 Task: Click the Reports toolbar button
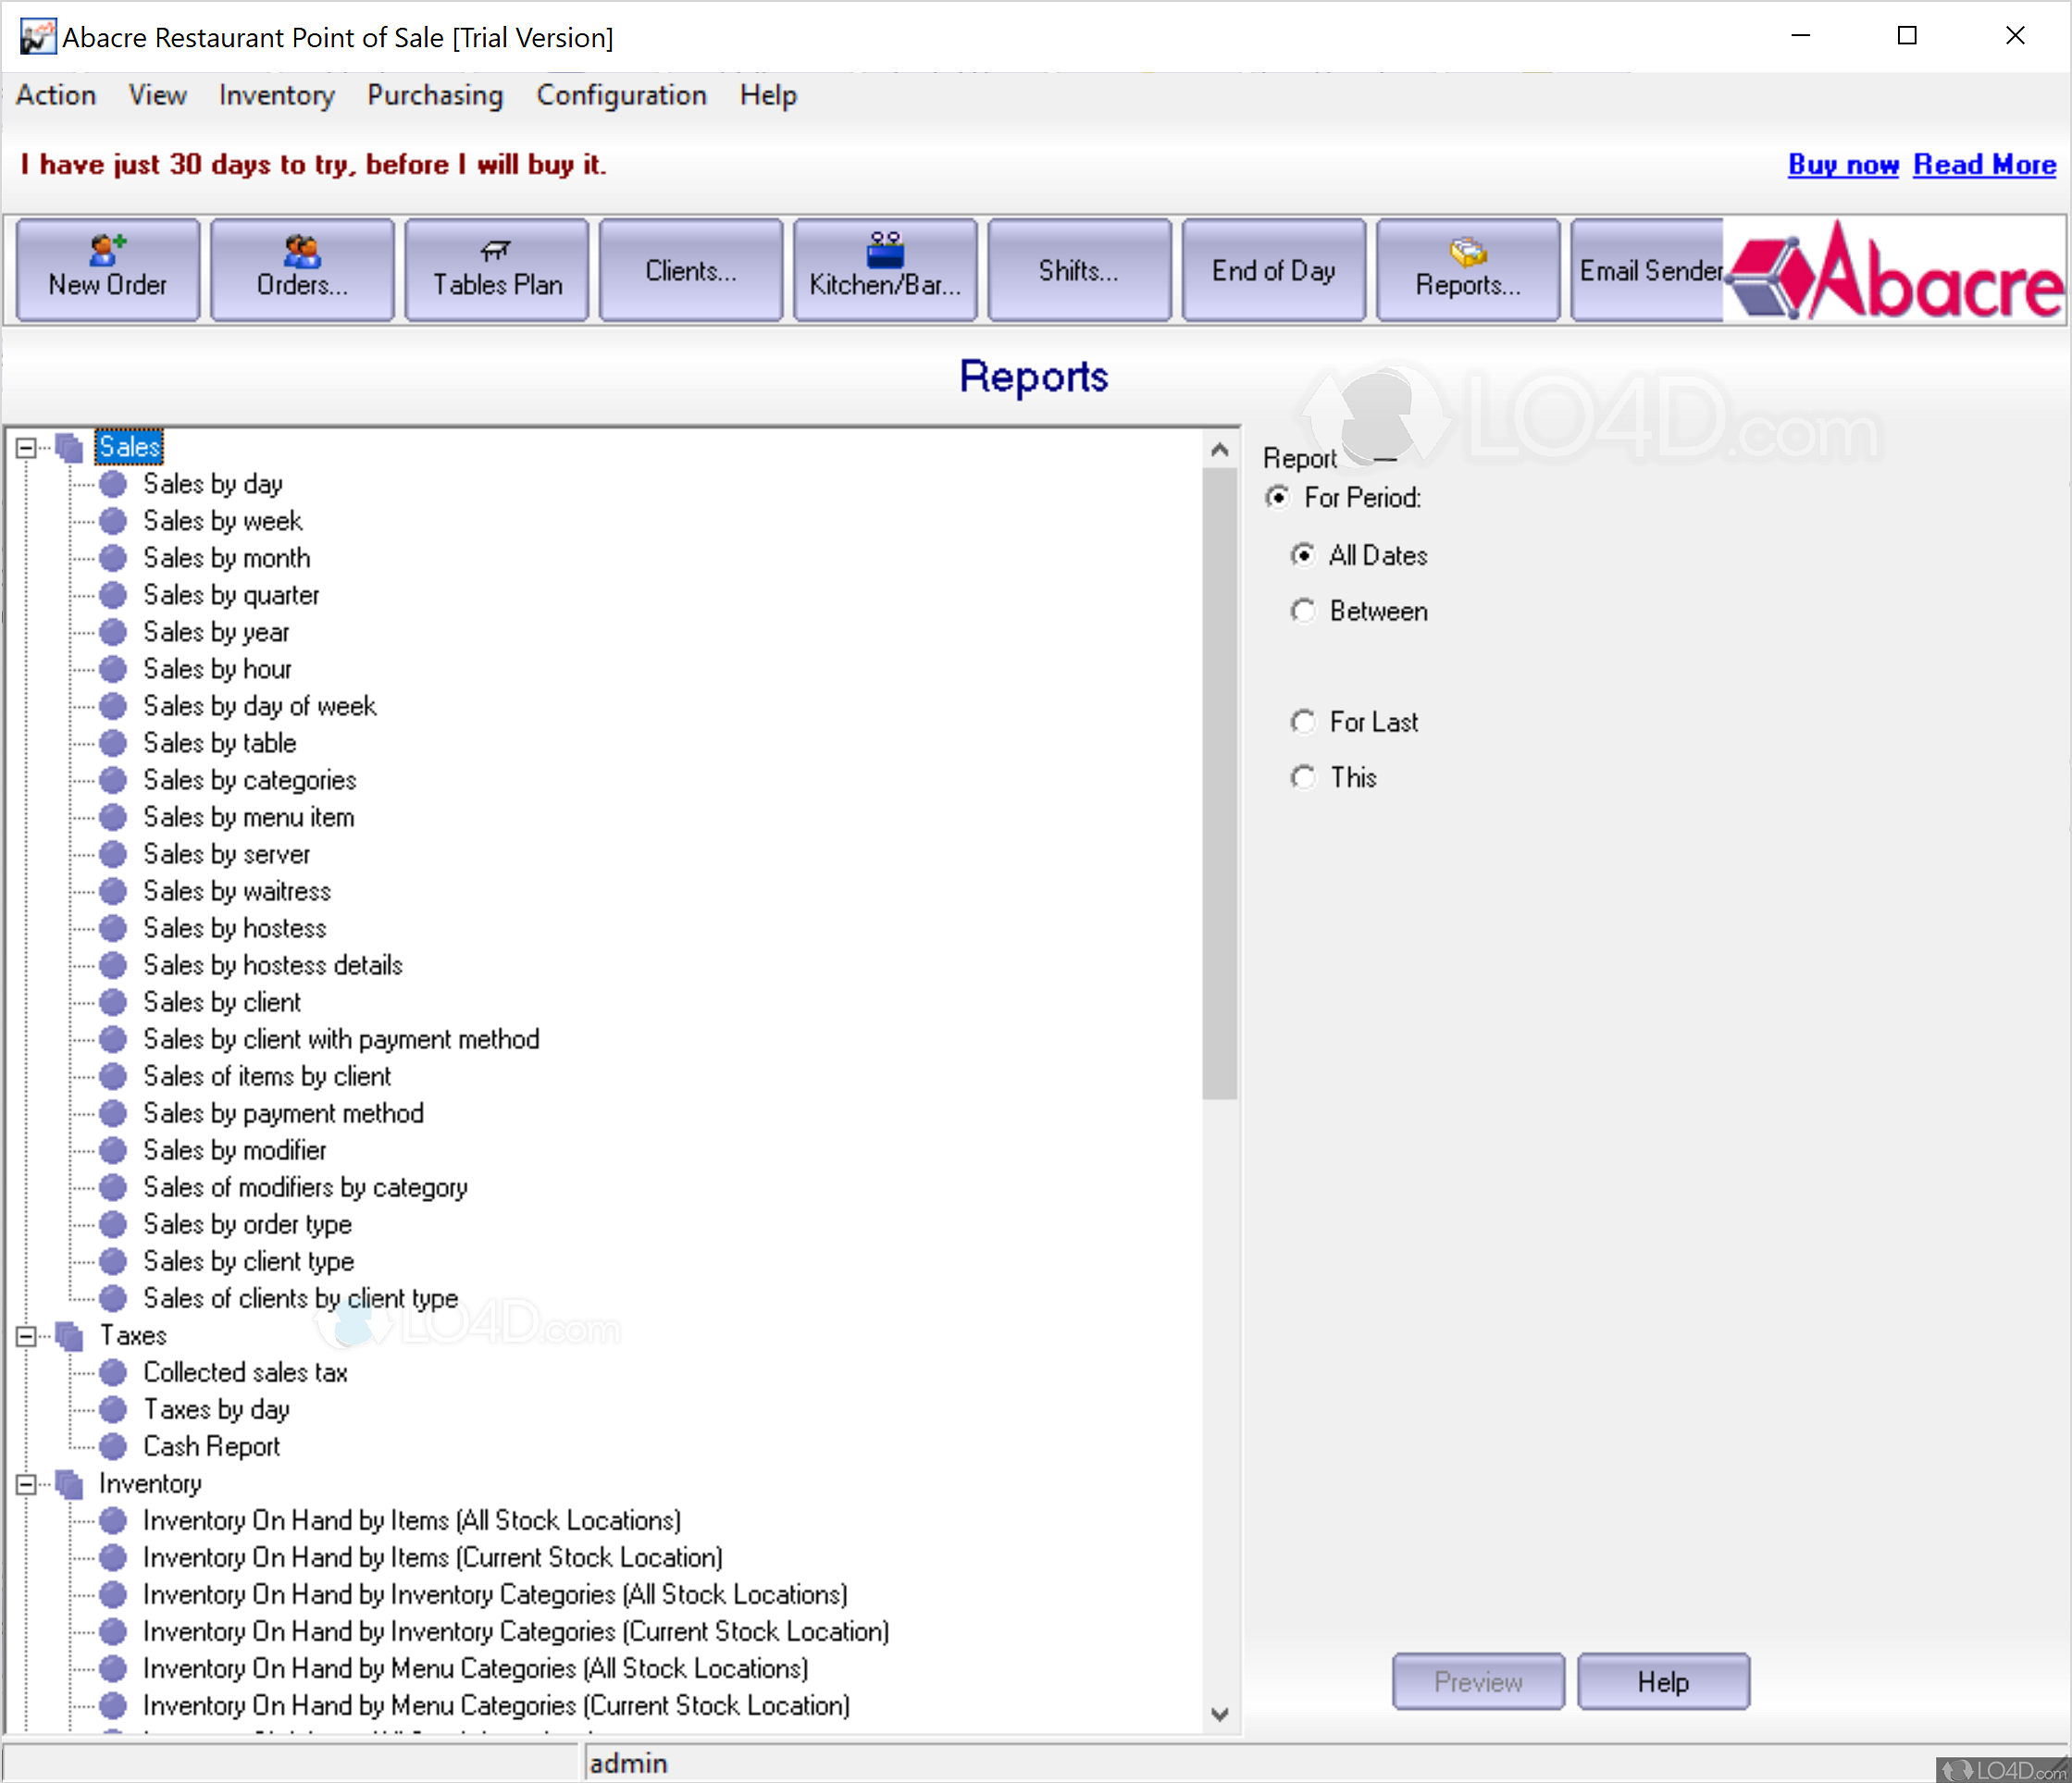pyautogui.click(x=1467, y=269)
